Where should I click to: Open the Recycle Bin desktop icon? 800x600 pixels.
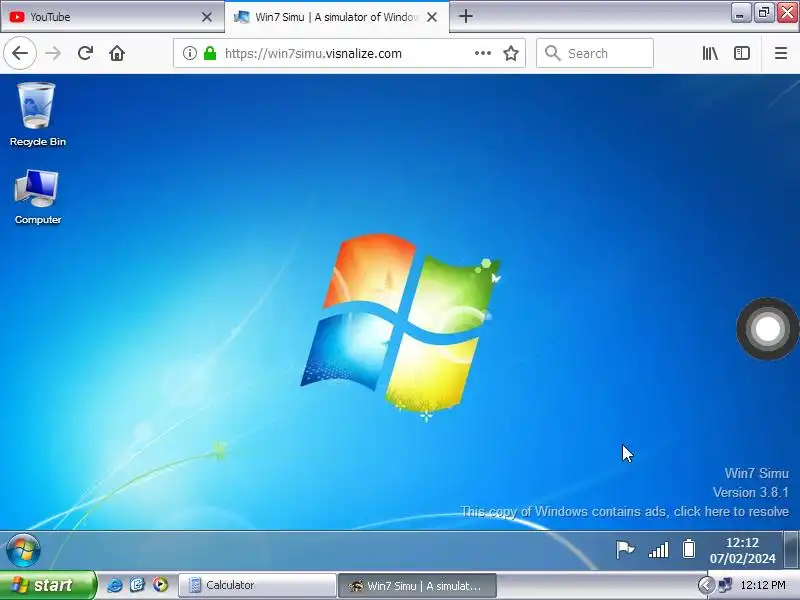(37, 114)
